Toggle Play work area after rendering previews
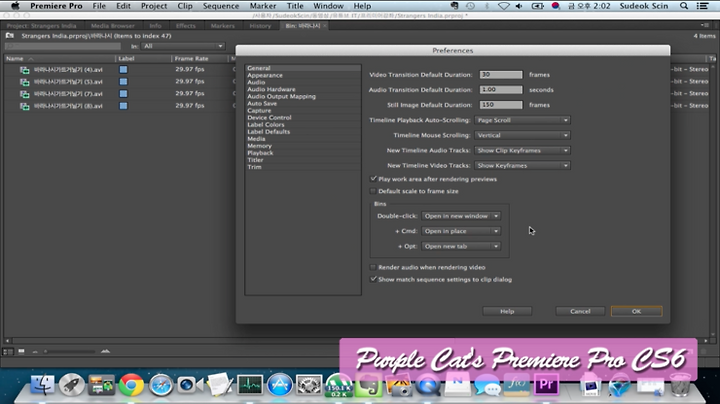The height and width of the screenshot is (404, 720). tap(373, 179)
